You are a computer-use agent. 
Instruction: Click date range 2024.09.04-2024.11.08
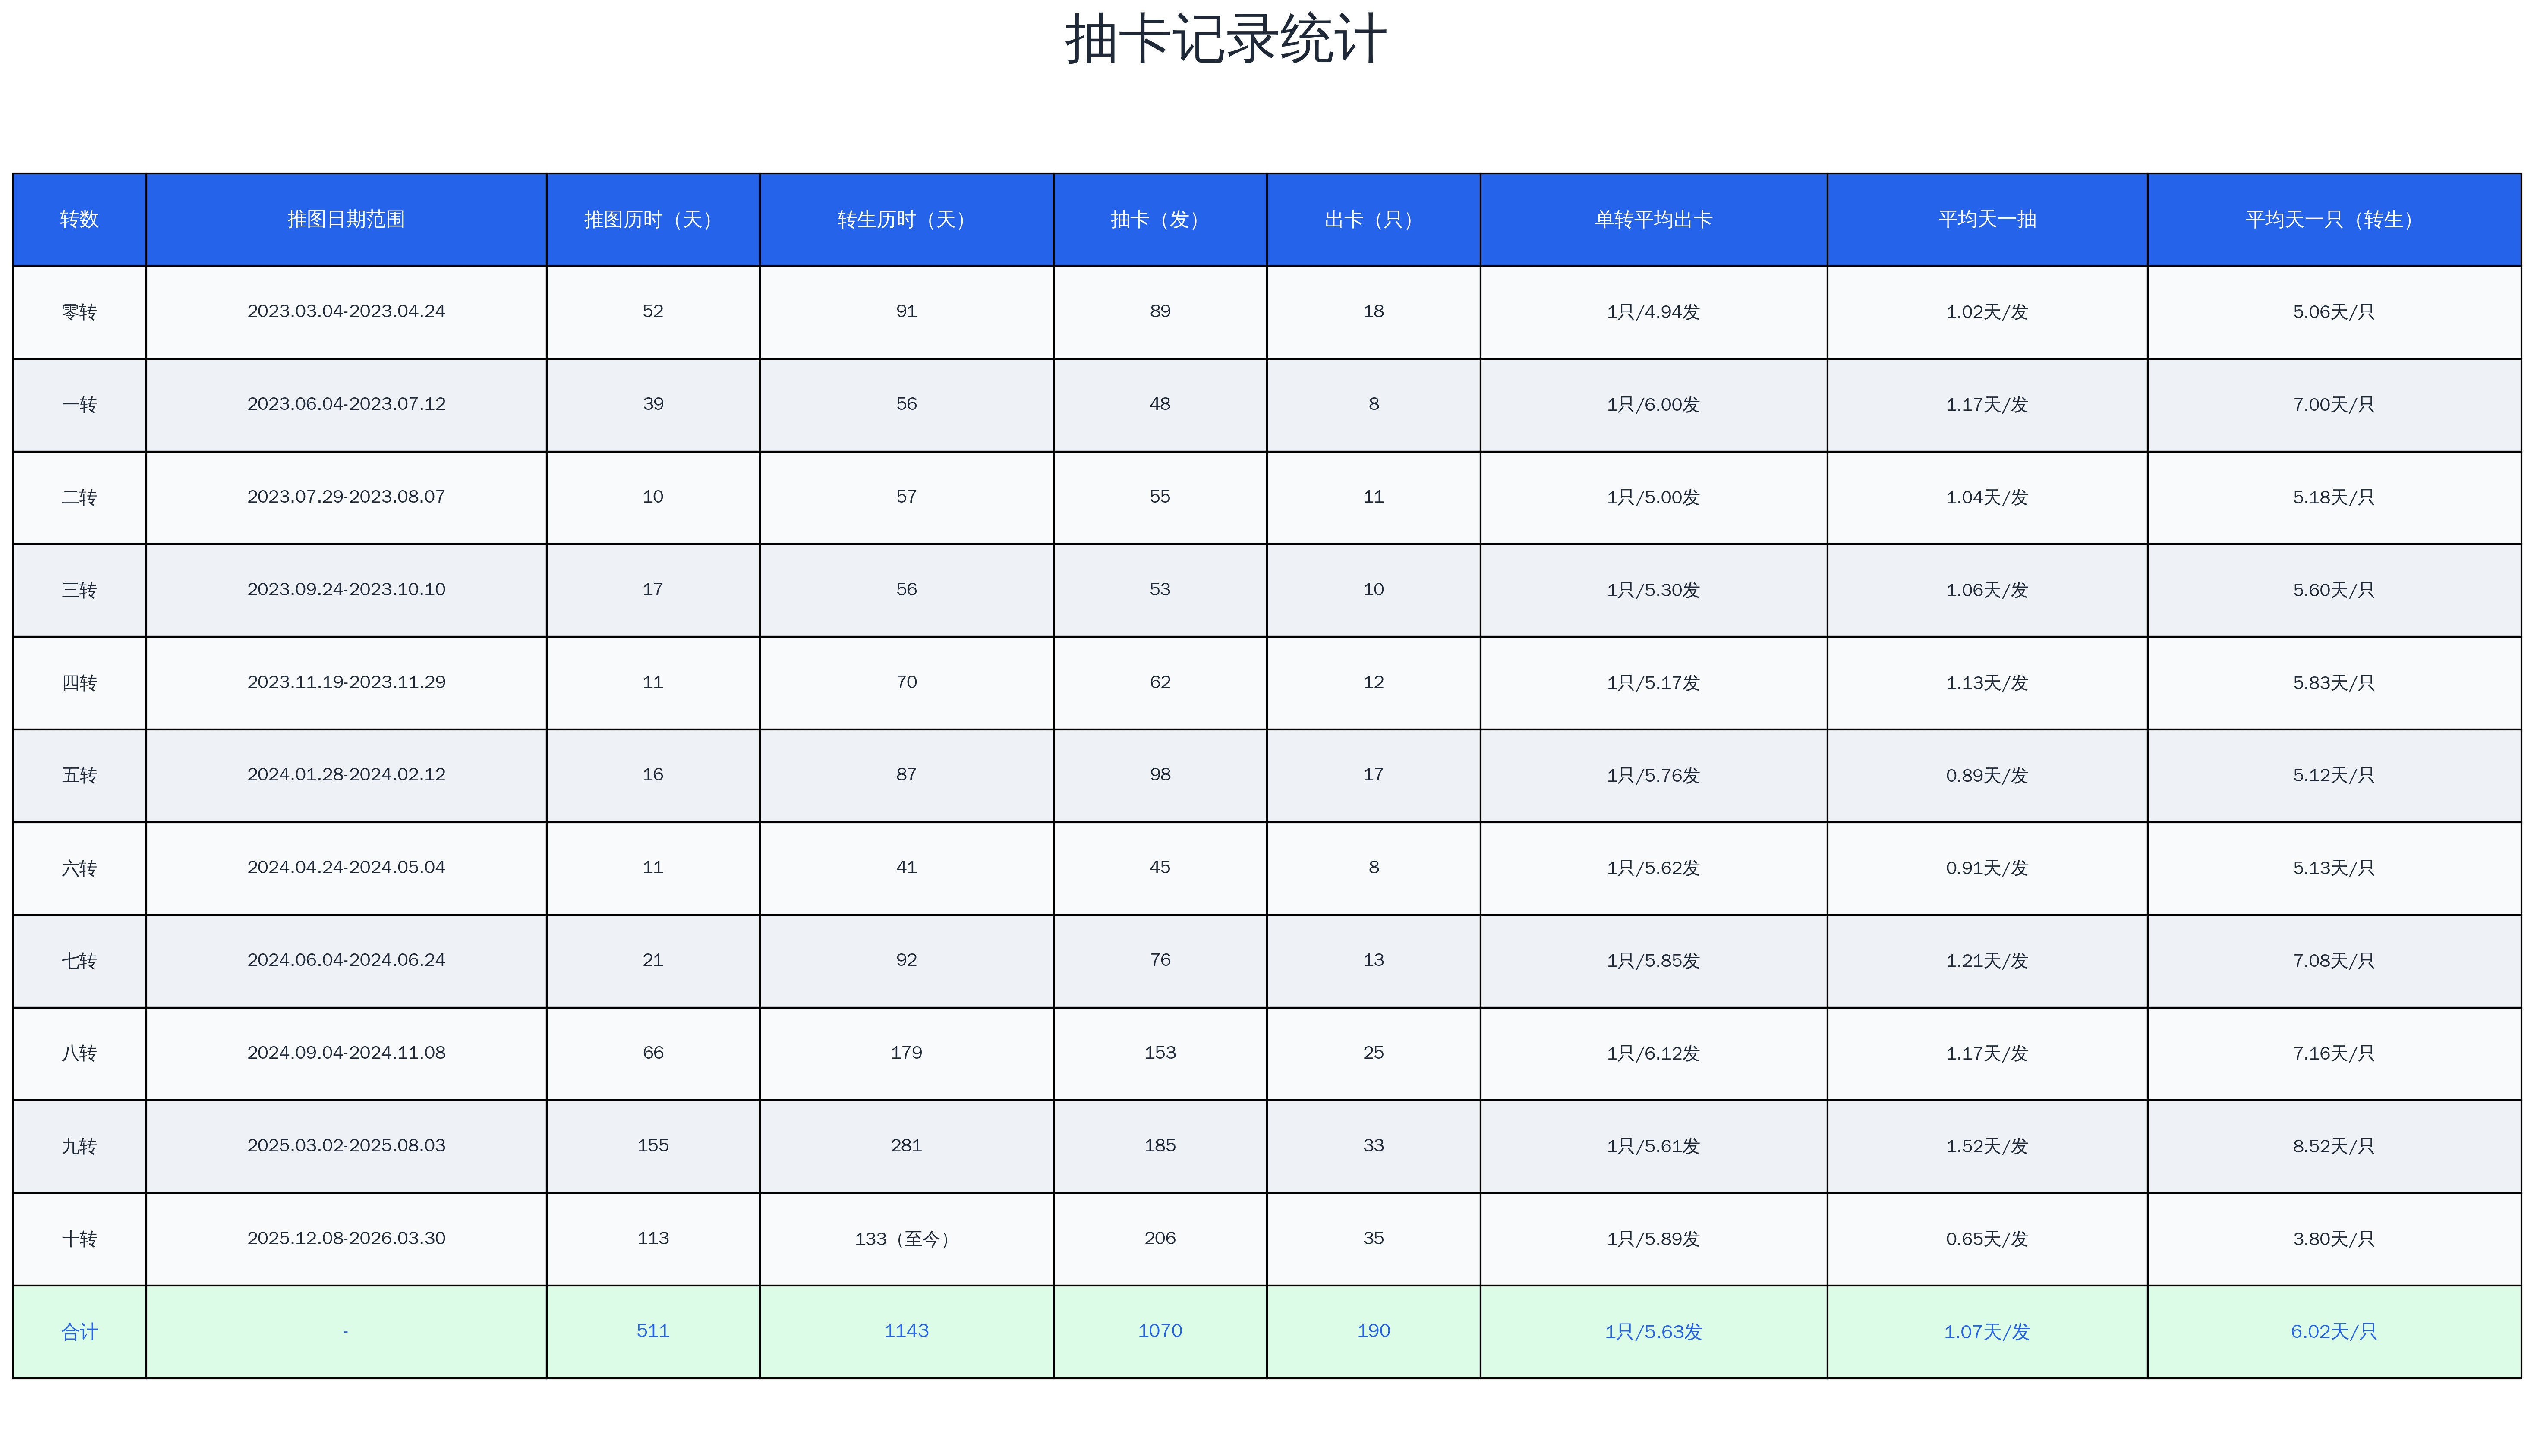pos(346,1053)
